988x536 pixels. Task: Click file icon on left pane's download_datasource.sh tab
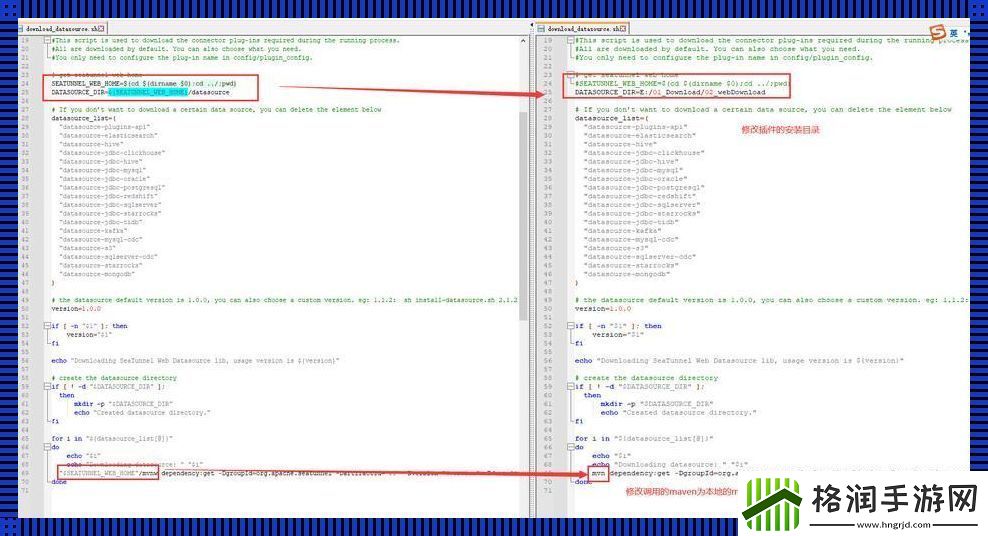[x=22, y=30]
